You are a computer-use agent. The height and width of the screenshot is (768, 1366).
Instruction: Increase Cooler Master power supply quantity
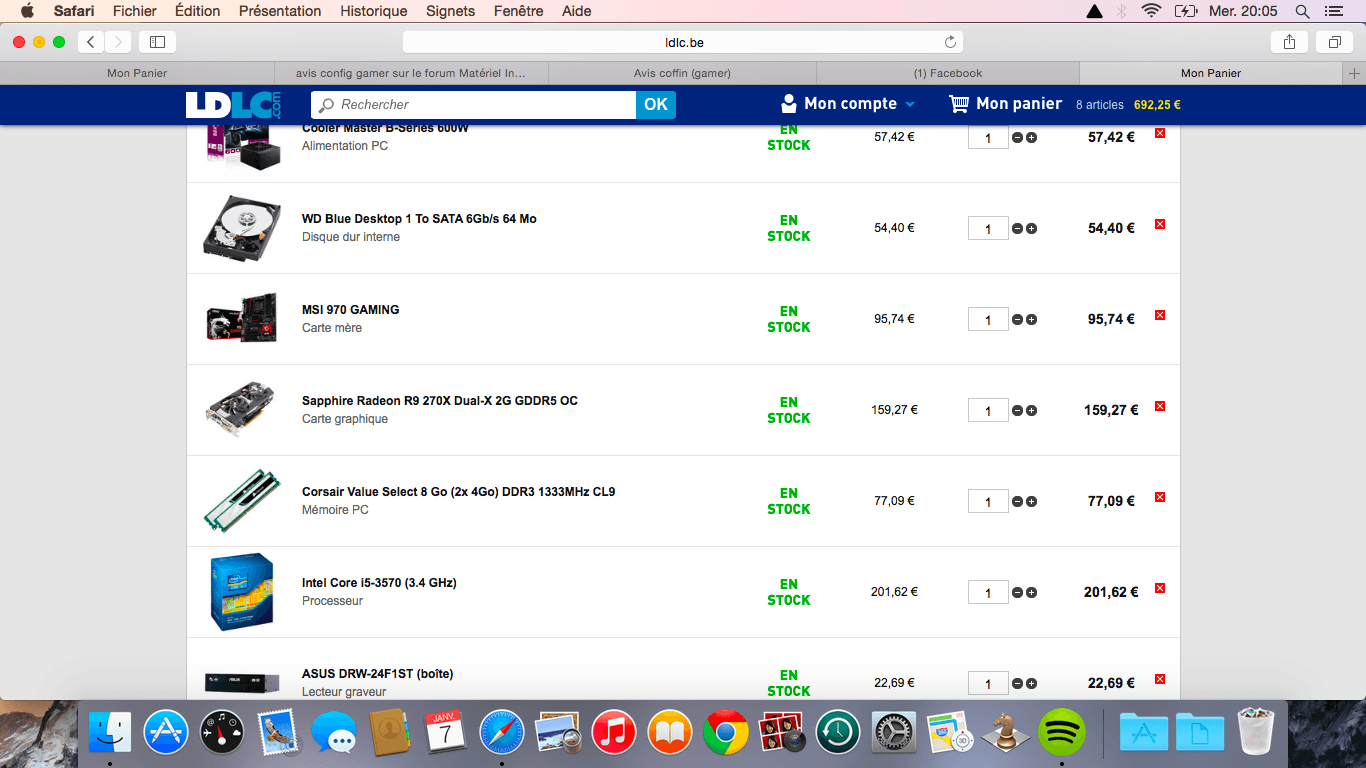pos(1031,138)
